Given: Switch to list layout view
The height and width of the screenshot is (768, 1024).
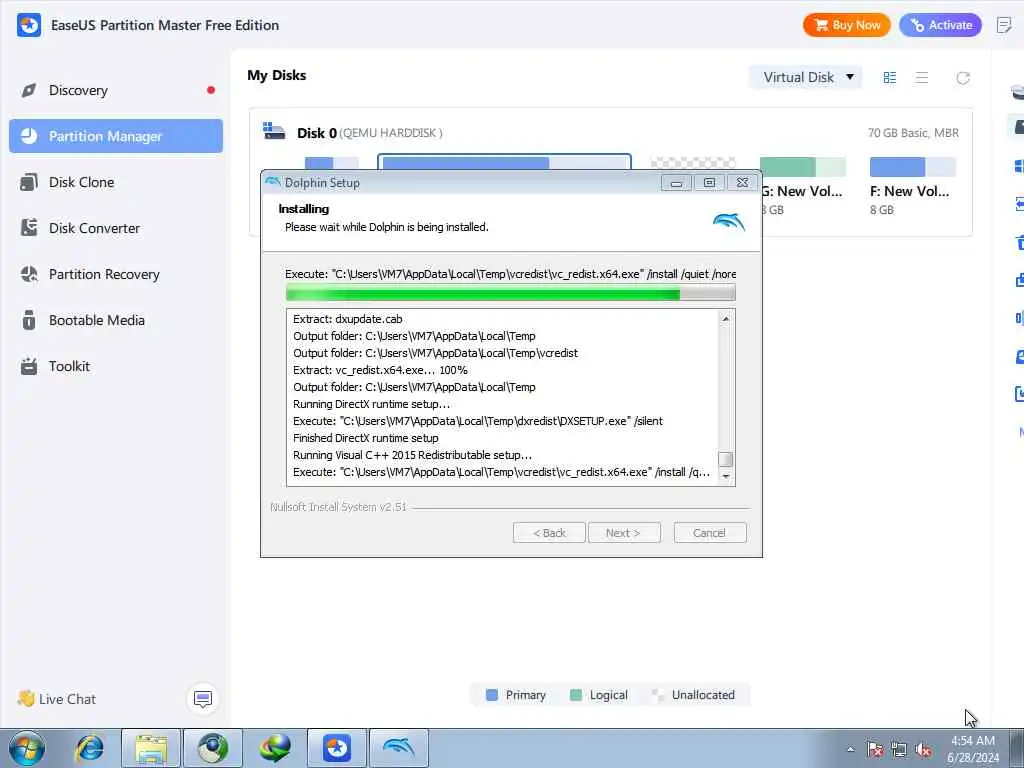Looking at the screenshot, I should [922, 78].
